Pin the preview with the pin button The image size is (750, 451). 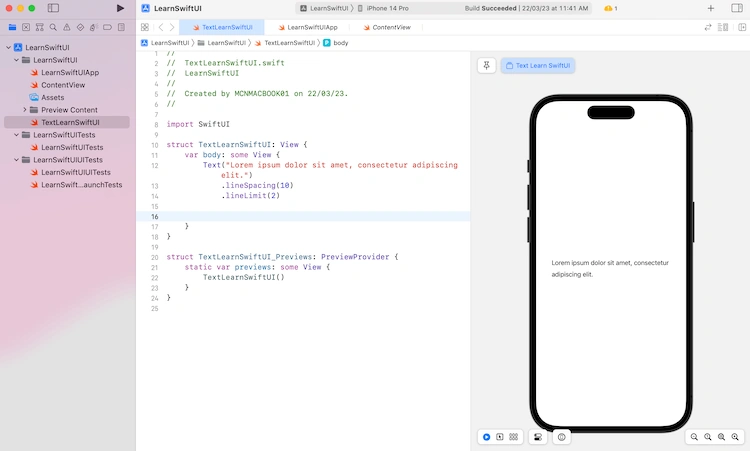(486, 66)
